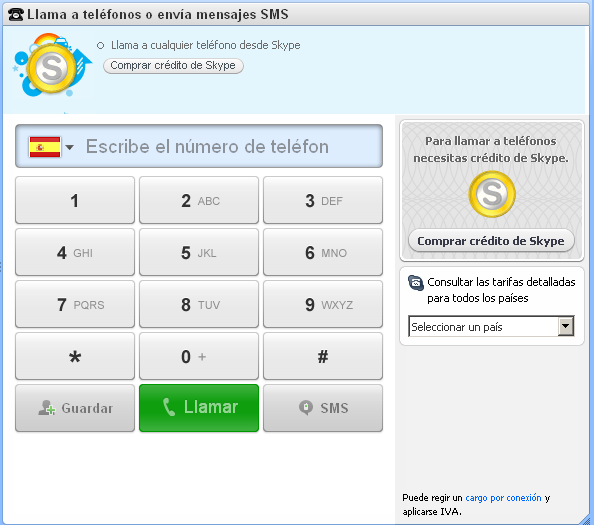
Task: Dial 5 JKL key
Action: pos(199,252)
